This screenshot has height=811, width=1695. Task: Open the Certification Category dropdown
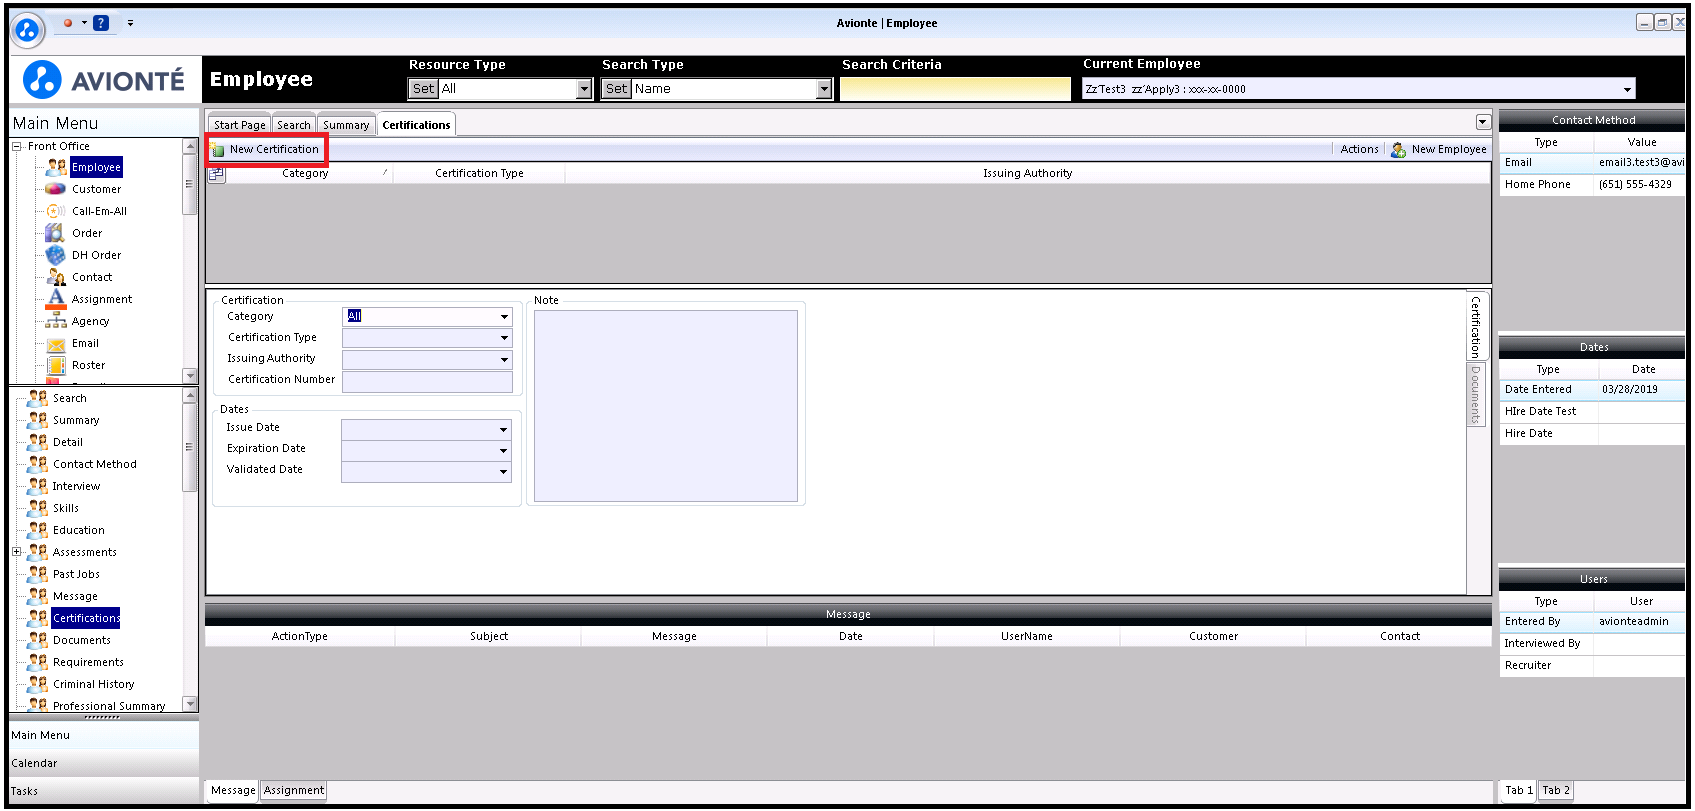504,317
